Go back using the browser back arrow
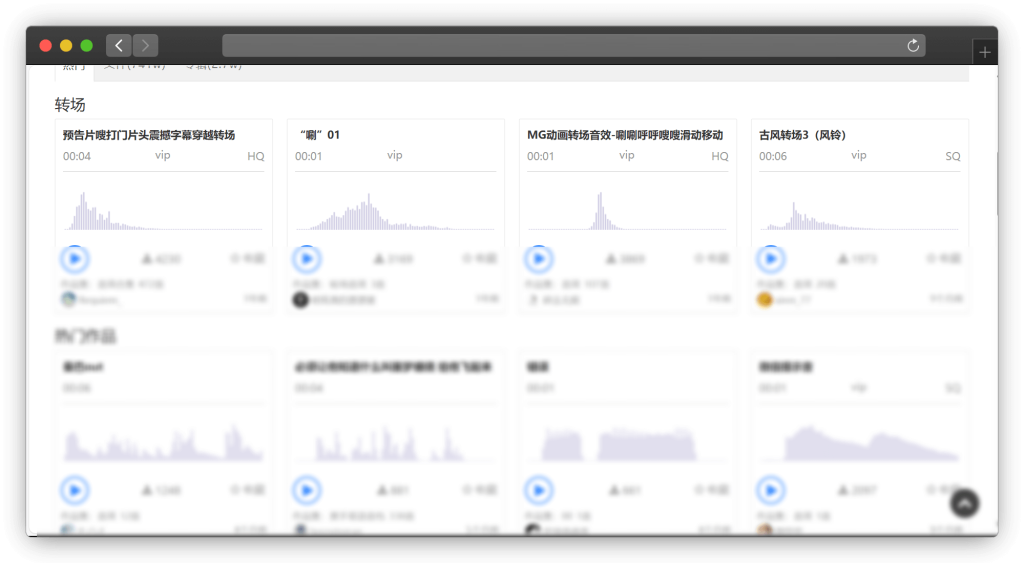The image size is (1024, 563). pyautogui.click(x=119, y=46)
